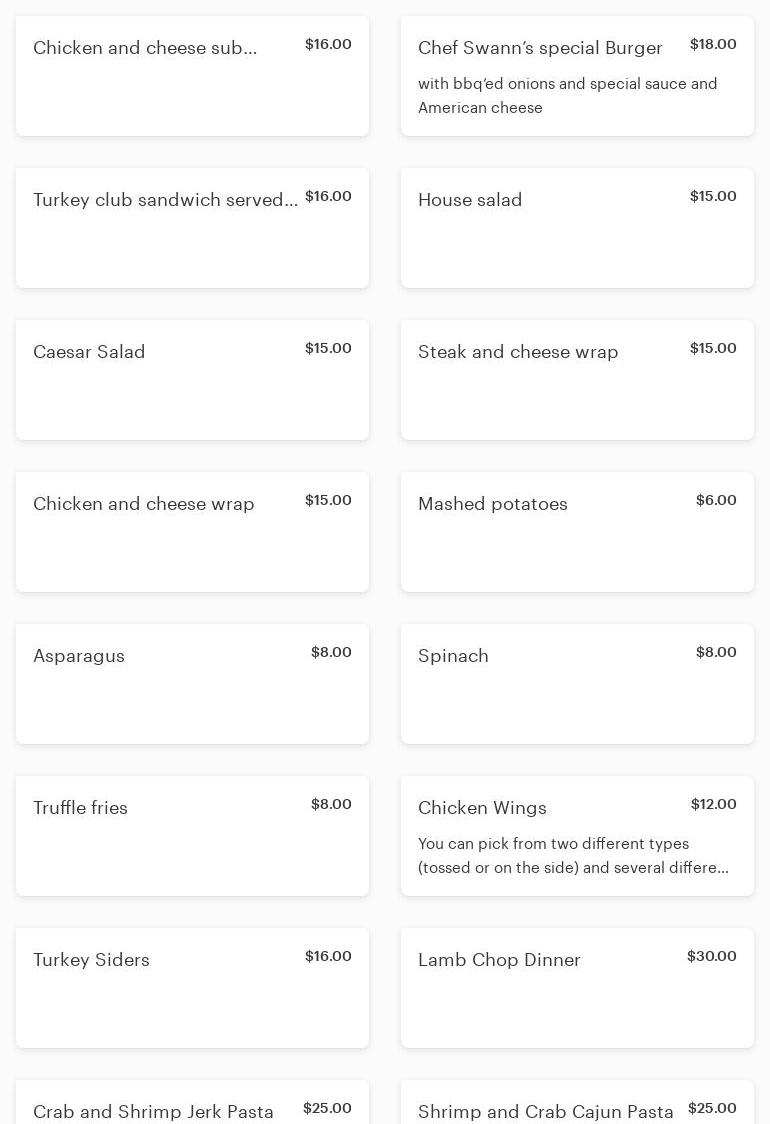This screenshot has width=770, height=1124.
Task: Click the Crab and Shrimp Jerk Pasta
Action: [153, 1111]
